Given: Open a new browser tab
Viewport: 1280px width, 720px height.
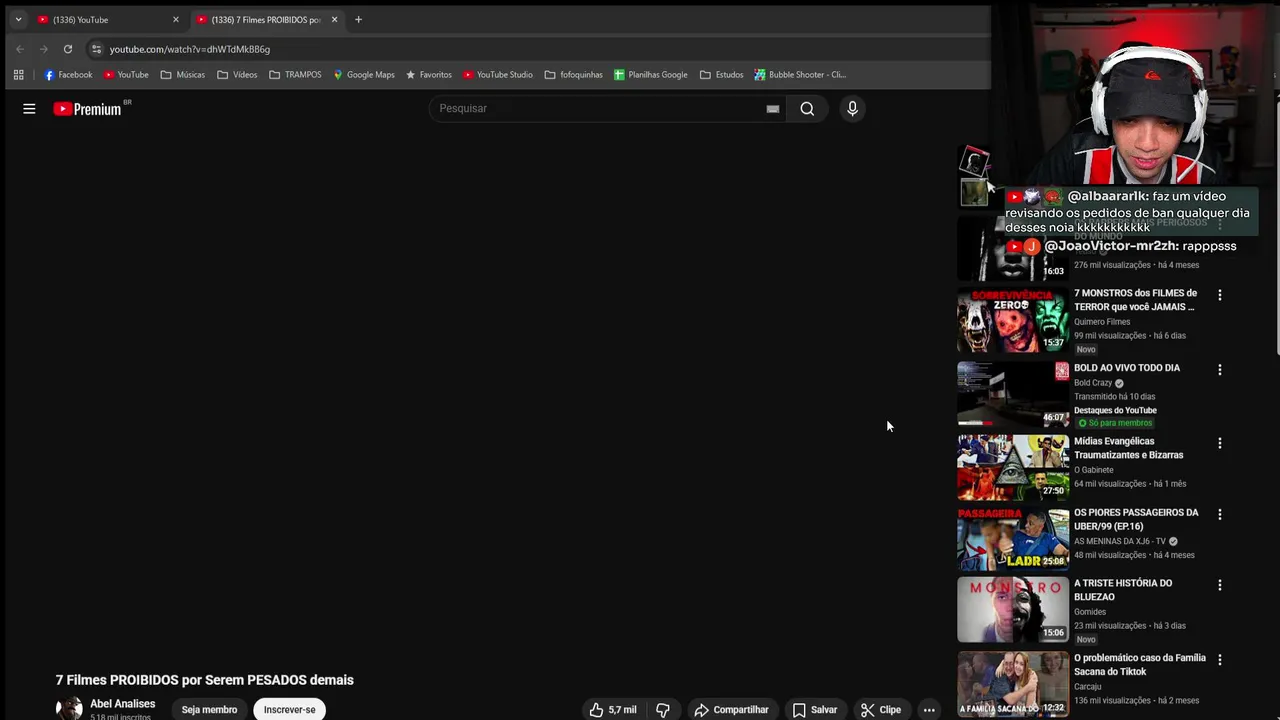Looking at the screenshot, I should pyautogui.click(x=358, y=20).
